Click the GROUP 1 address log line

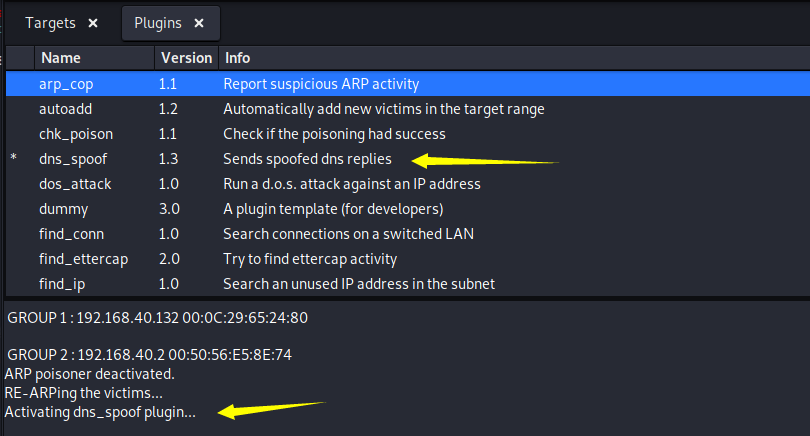click(x=158, y=318)
